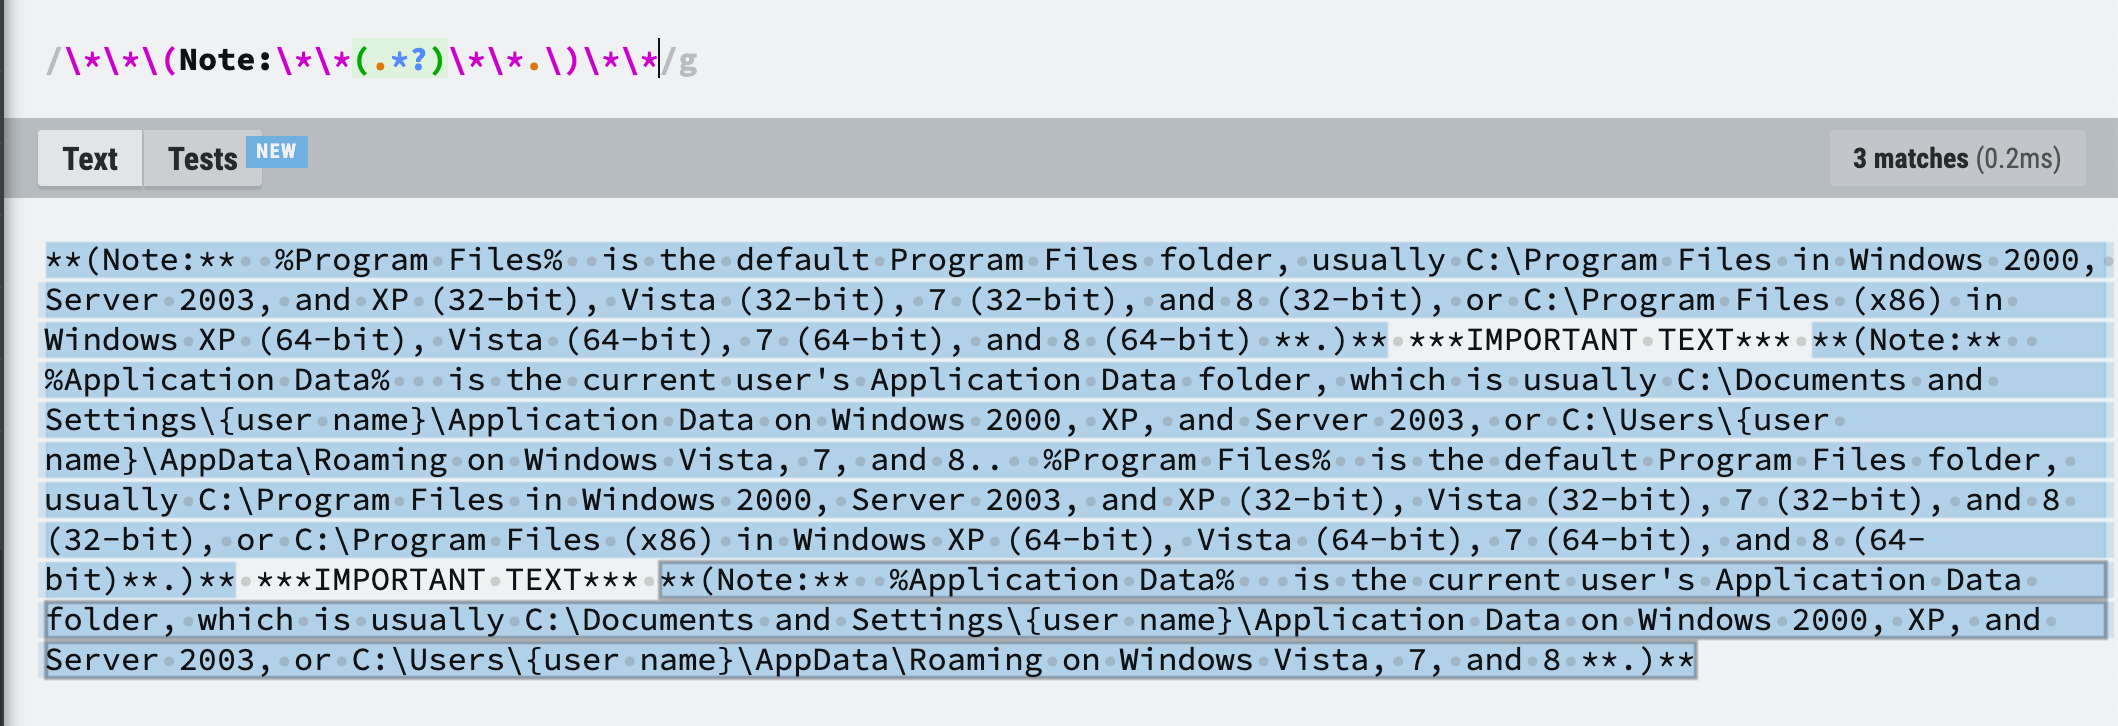Click the NEW badge next to Tests
This screenshot has height=726, width=2118.
pyautogui.click(x=278, y=152)
